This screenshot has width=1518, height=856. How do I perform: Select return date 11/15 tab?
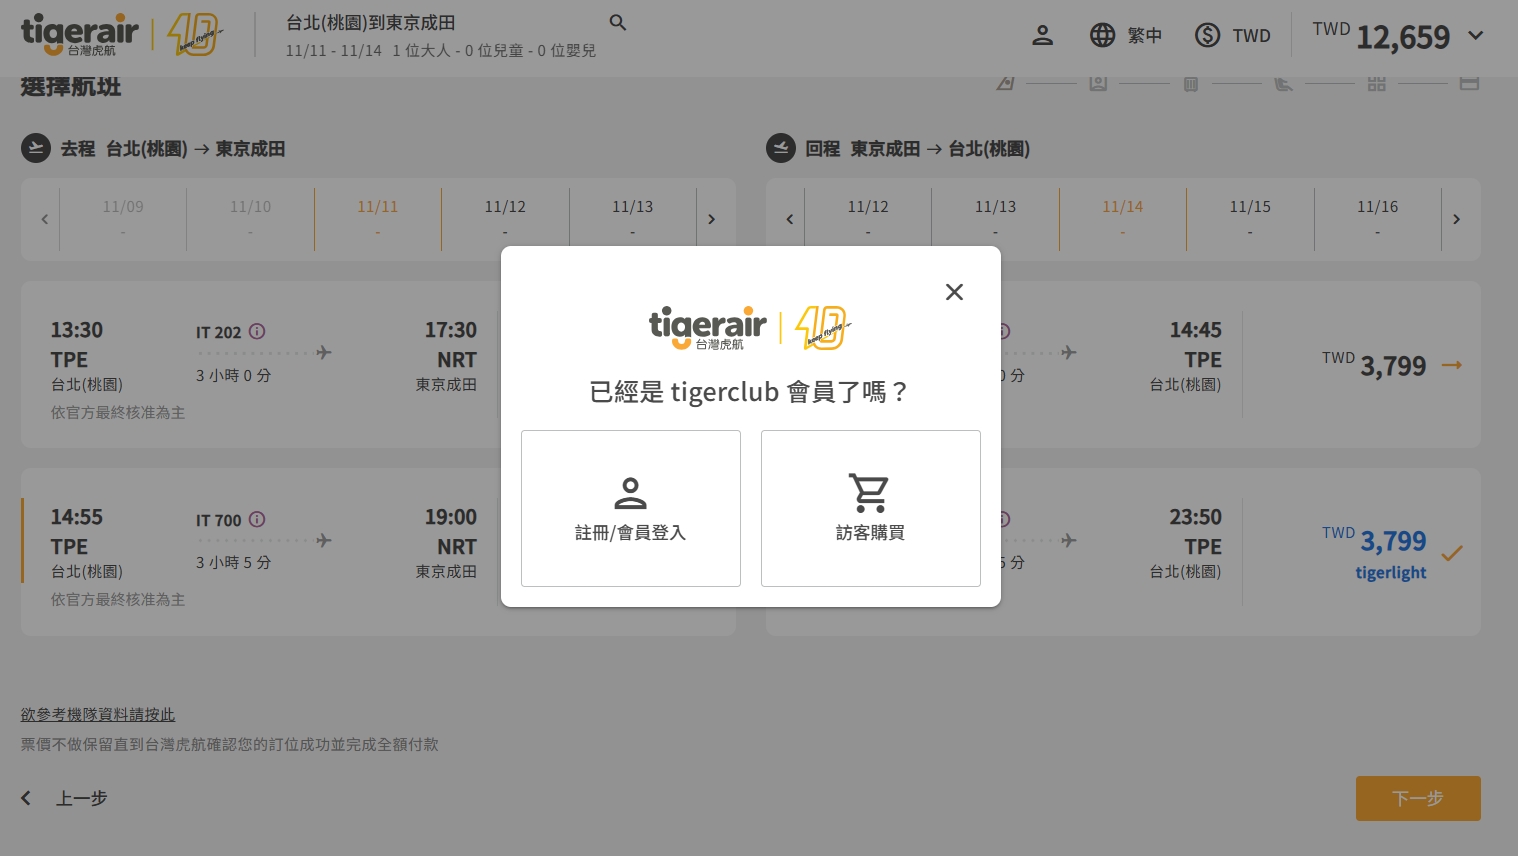[1250, 218]
